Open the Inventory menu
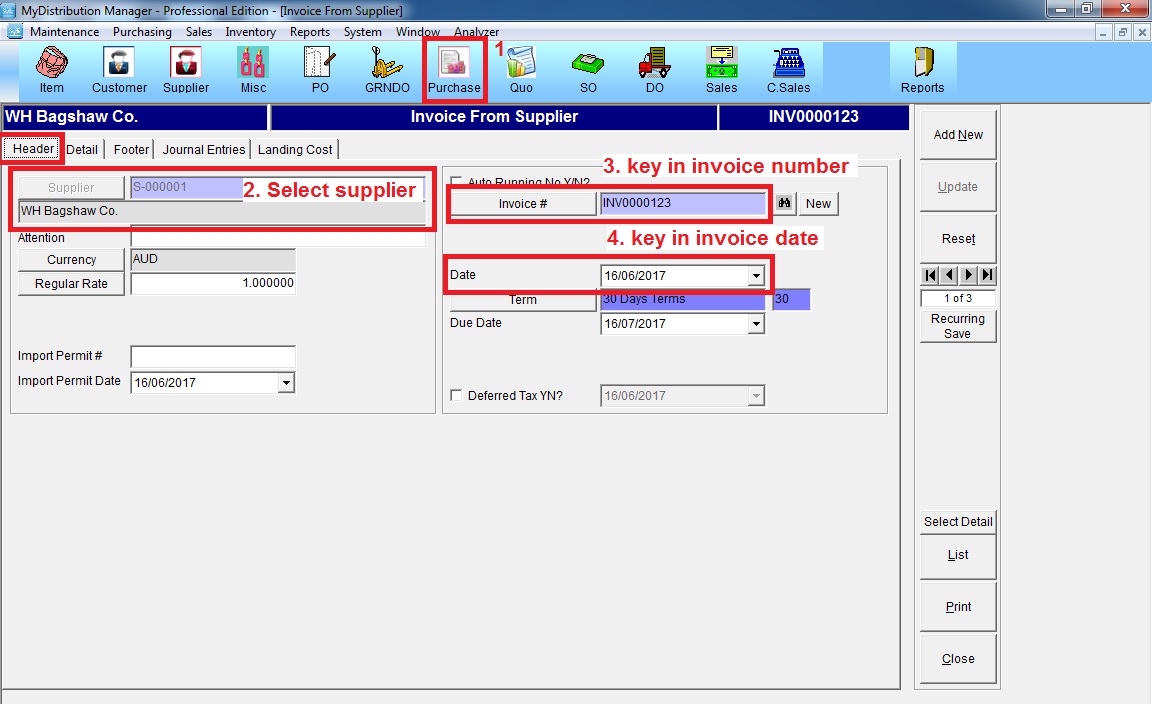 click(x=250, y=32)
